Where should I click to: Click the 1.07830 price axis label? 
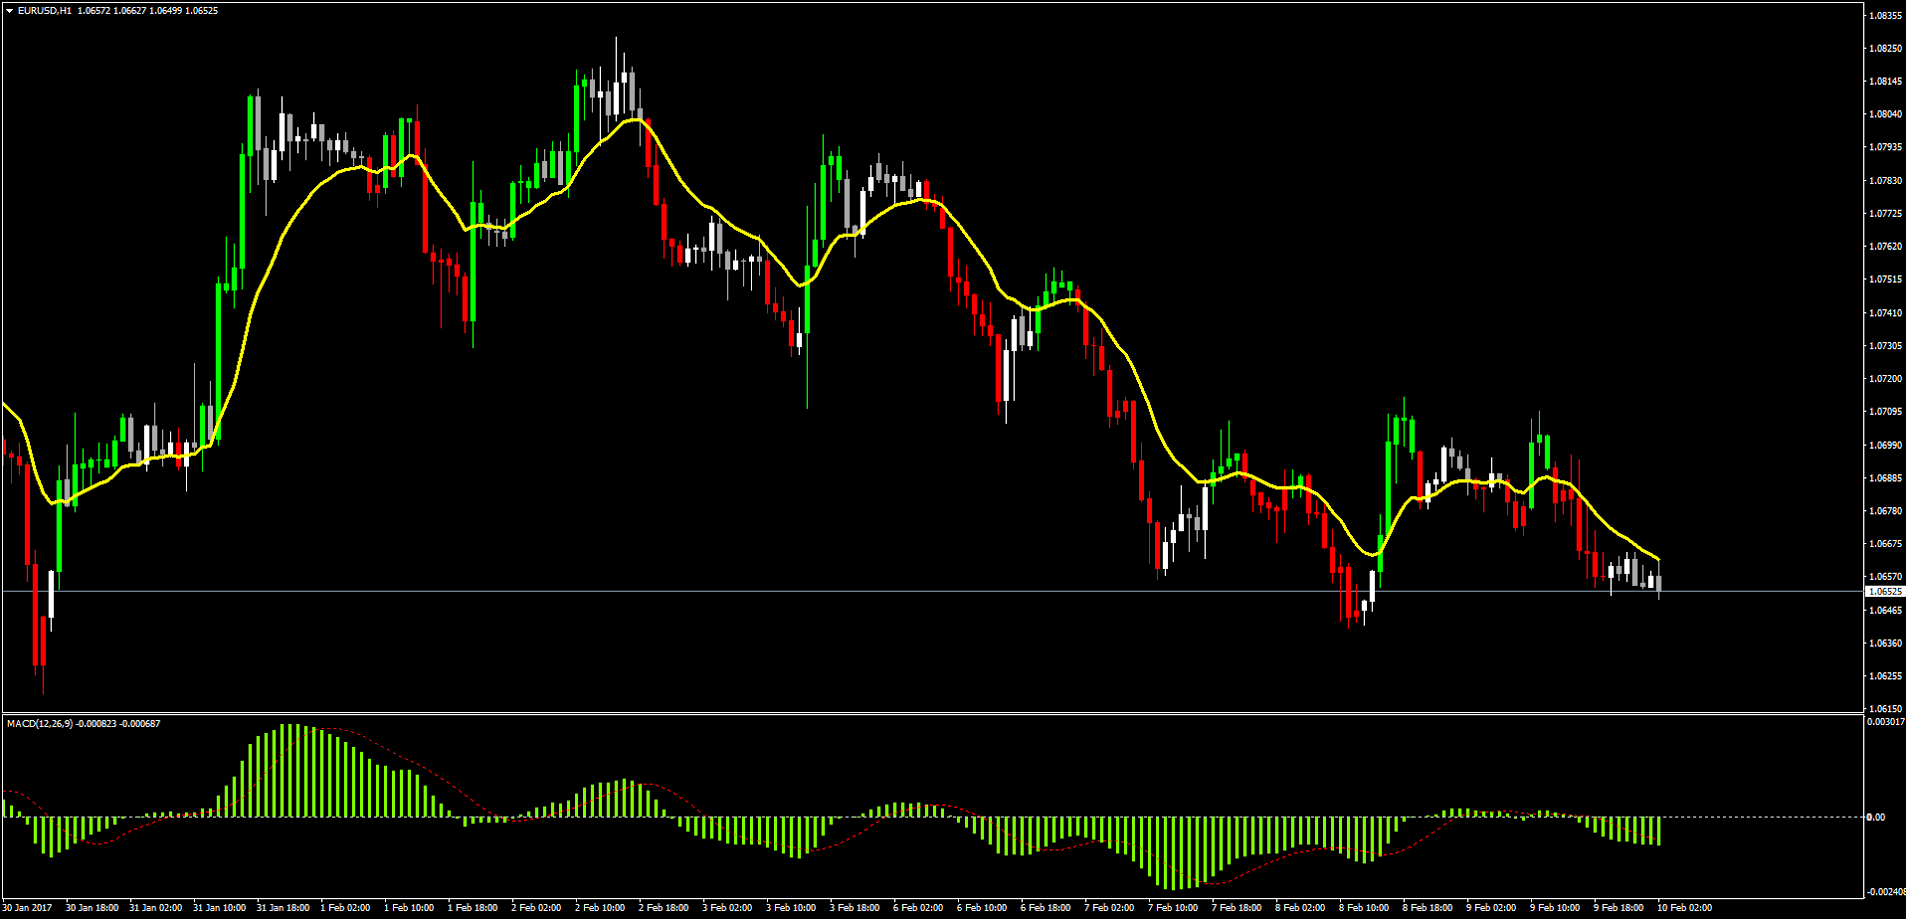click(x=1885, y=181)
